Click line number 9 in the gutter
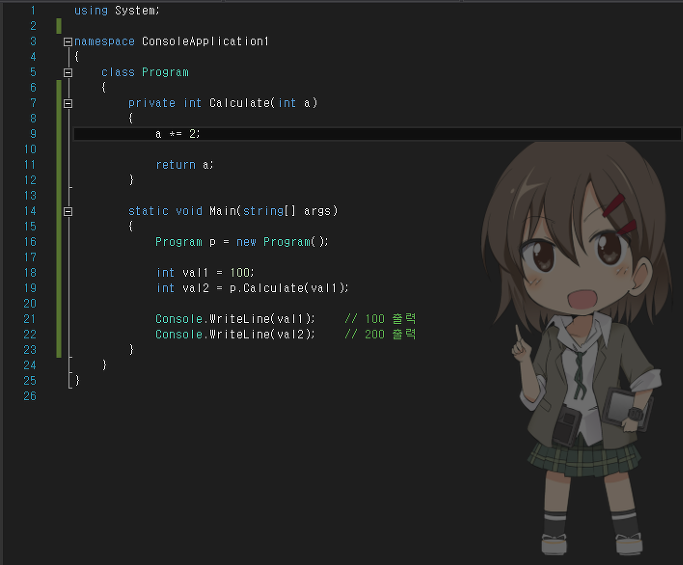 pos(33,134)
